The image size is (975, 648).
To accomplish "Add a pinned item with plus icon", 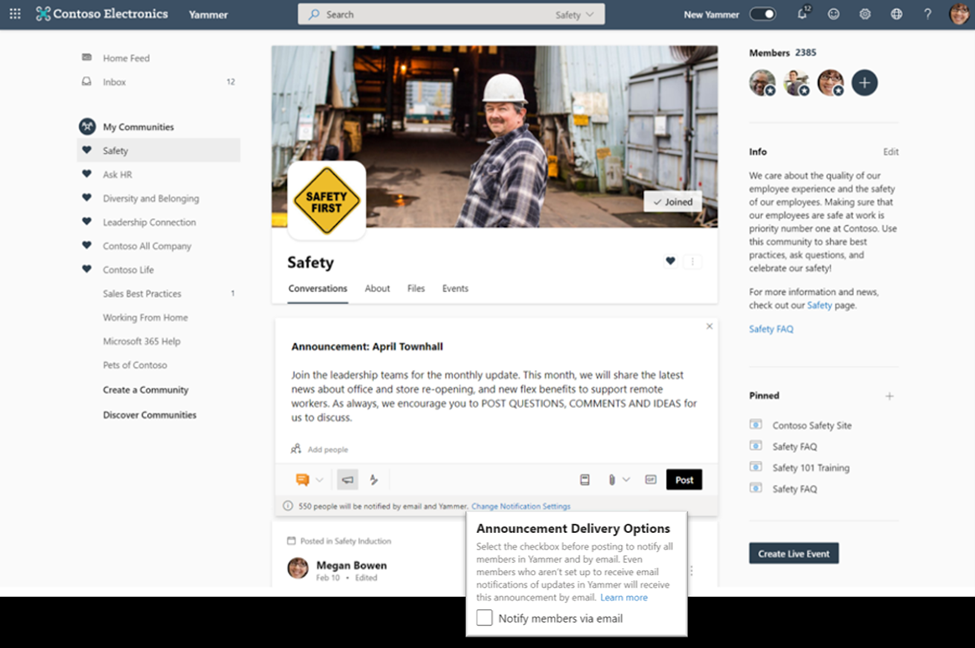I will click(x=889, y=396).
